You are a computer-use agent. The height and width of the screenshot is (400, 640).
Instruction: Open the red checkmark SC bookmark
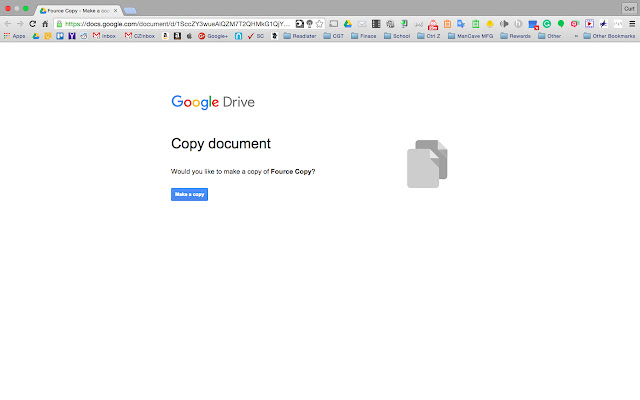[x=256, y=36]
